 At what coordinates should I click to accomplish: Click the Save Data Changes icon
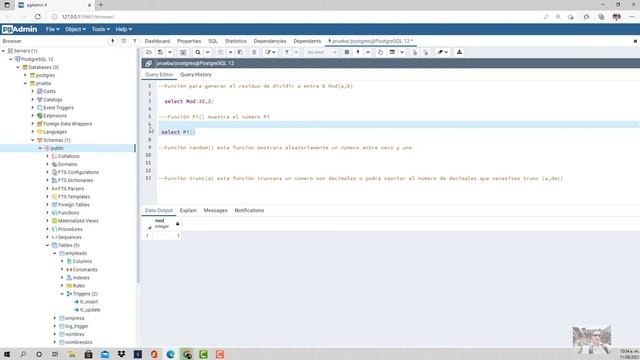point(183,52)
